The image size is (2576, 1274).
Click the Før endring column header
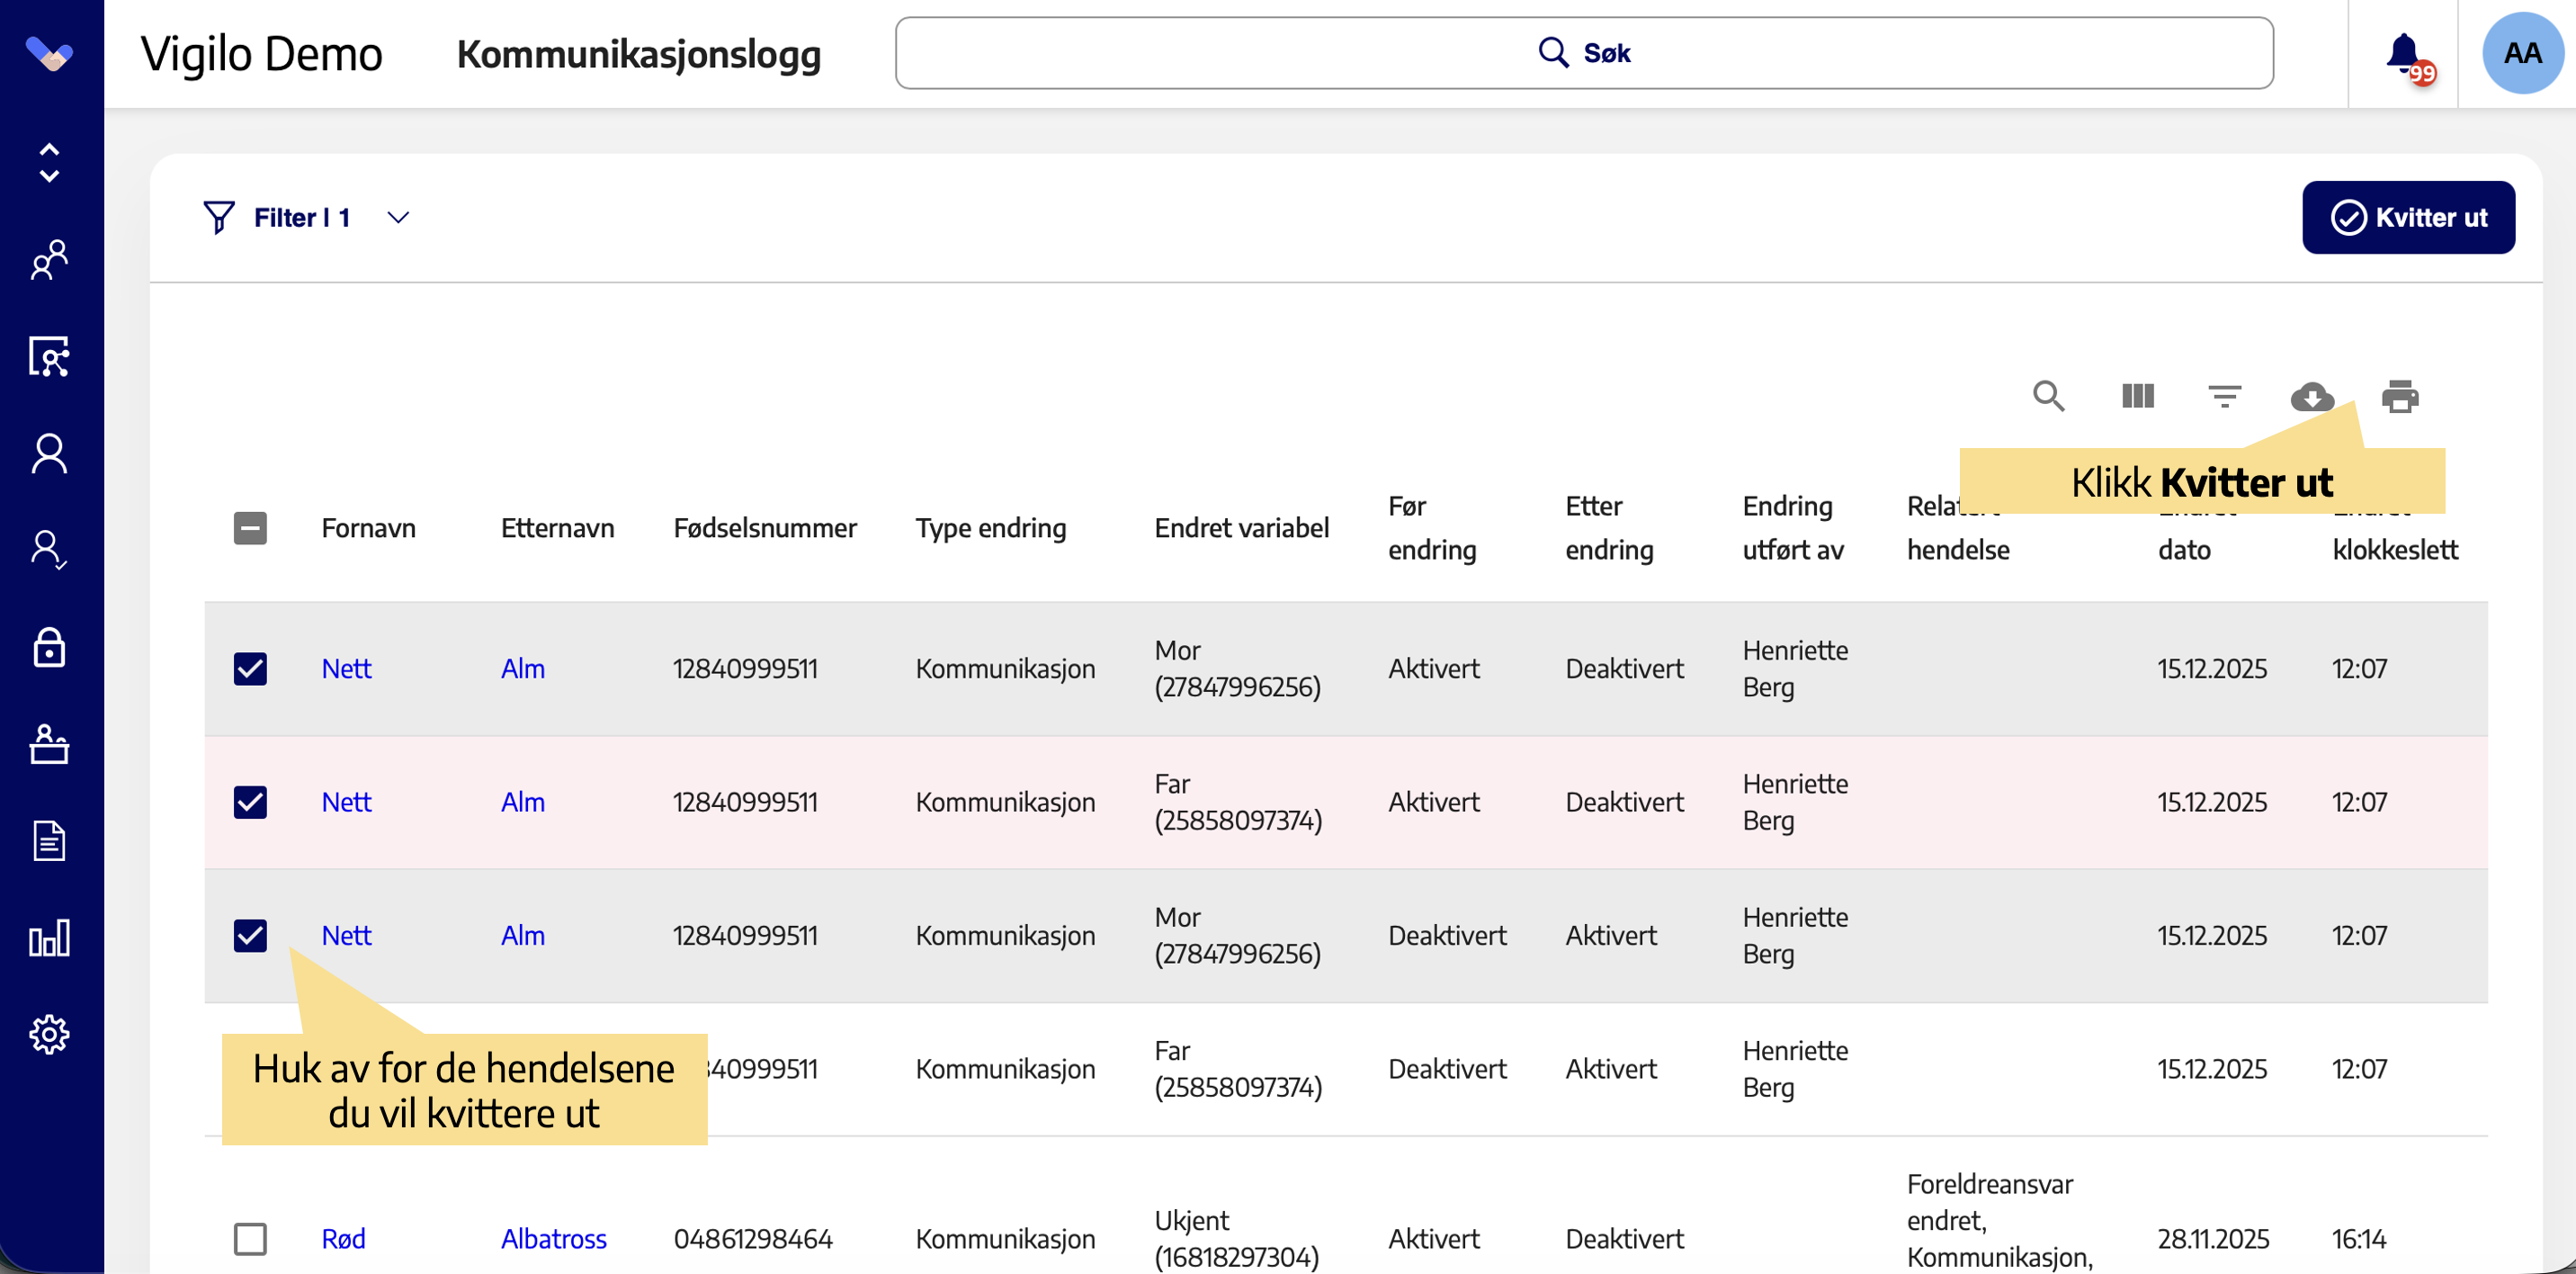(1432, 527)
